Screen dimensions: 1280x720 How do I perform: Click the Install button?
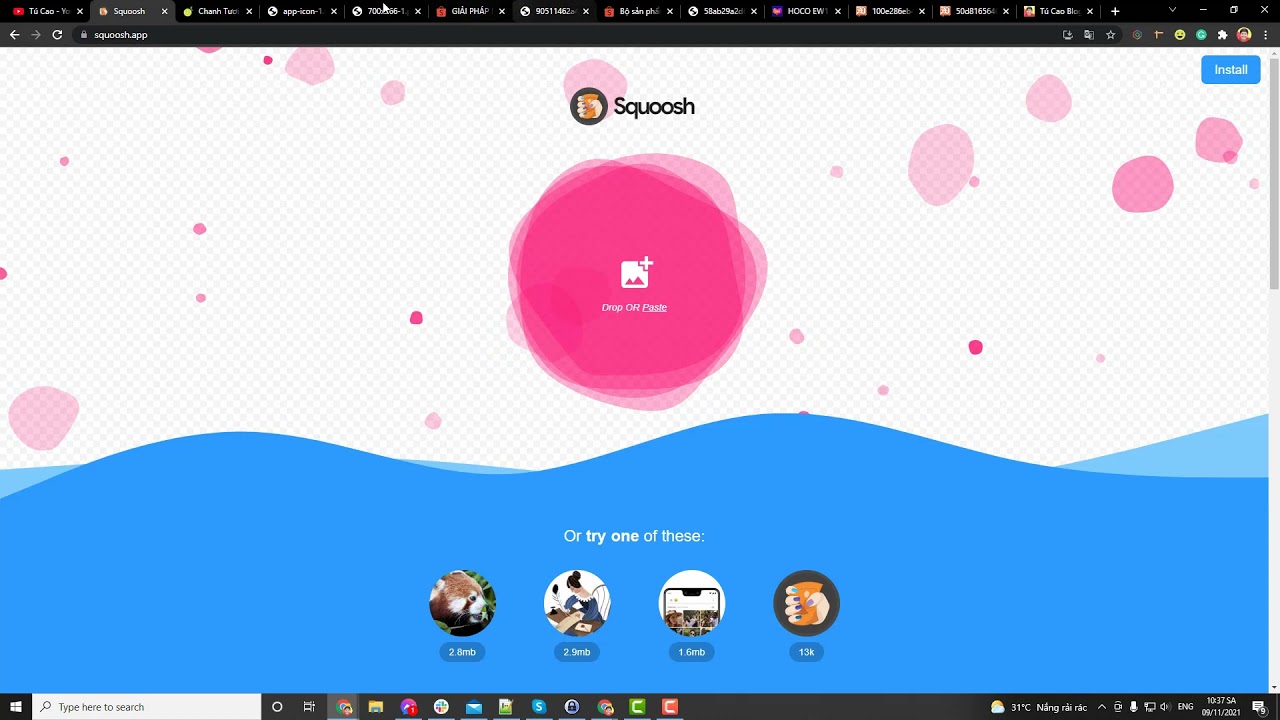click(x=1230, y=69)
